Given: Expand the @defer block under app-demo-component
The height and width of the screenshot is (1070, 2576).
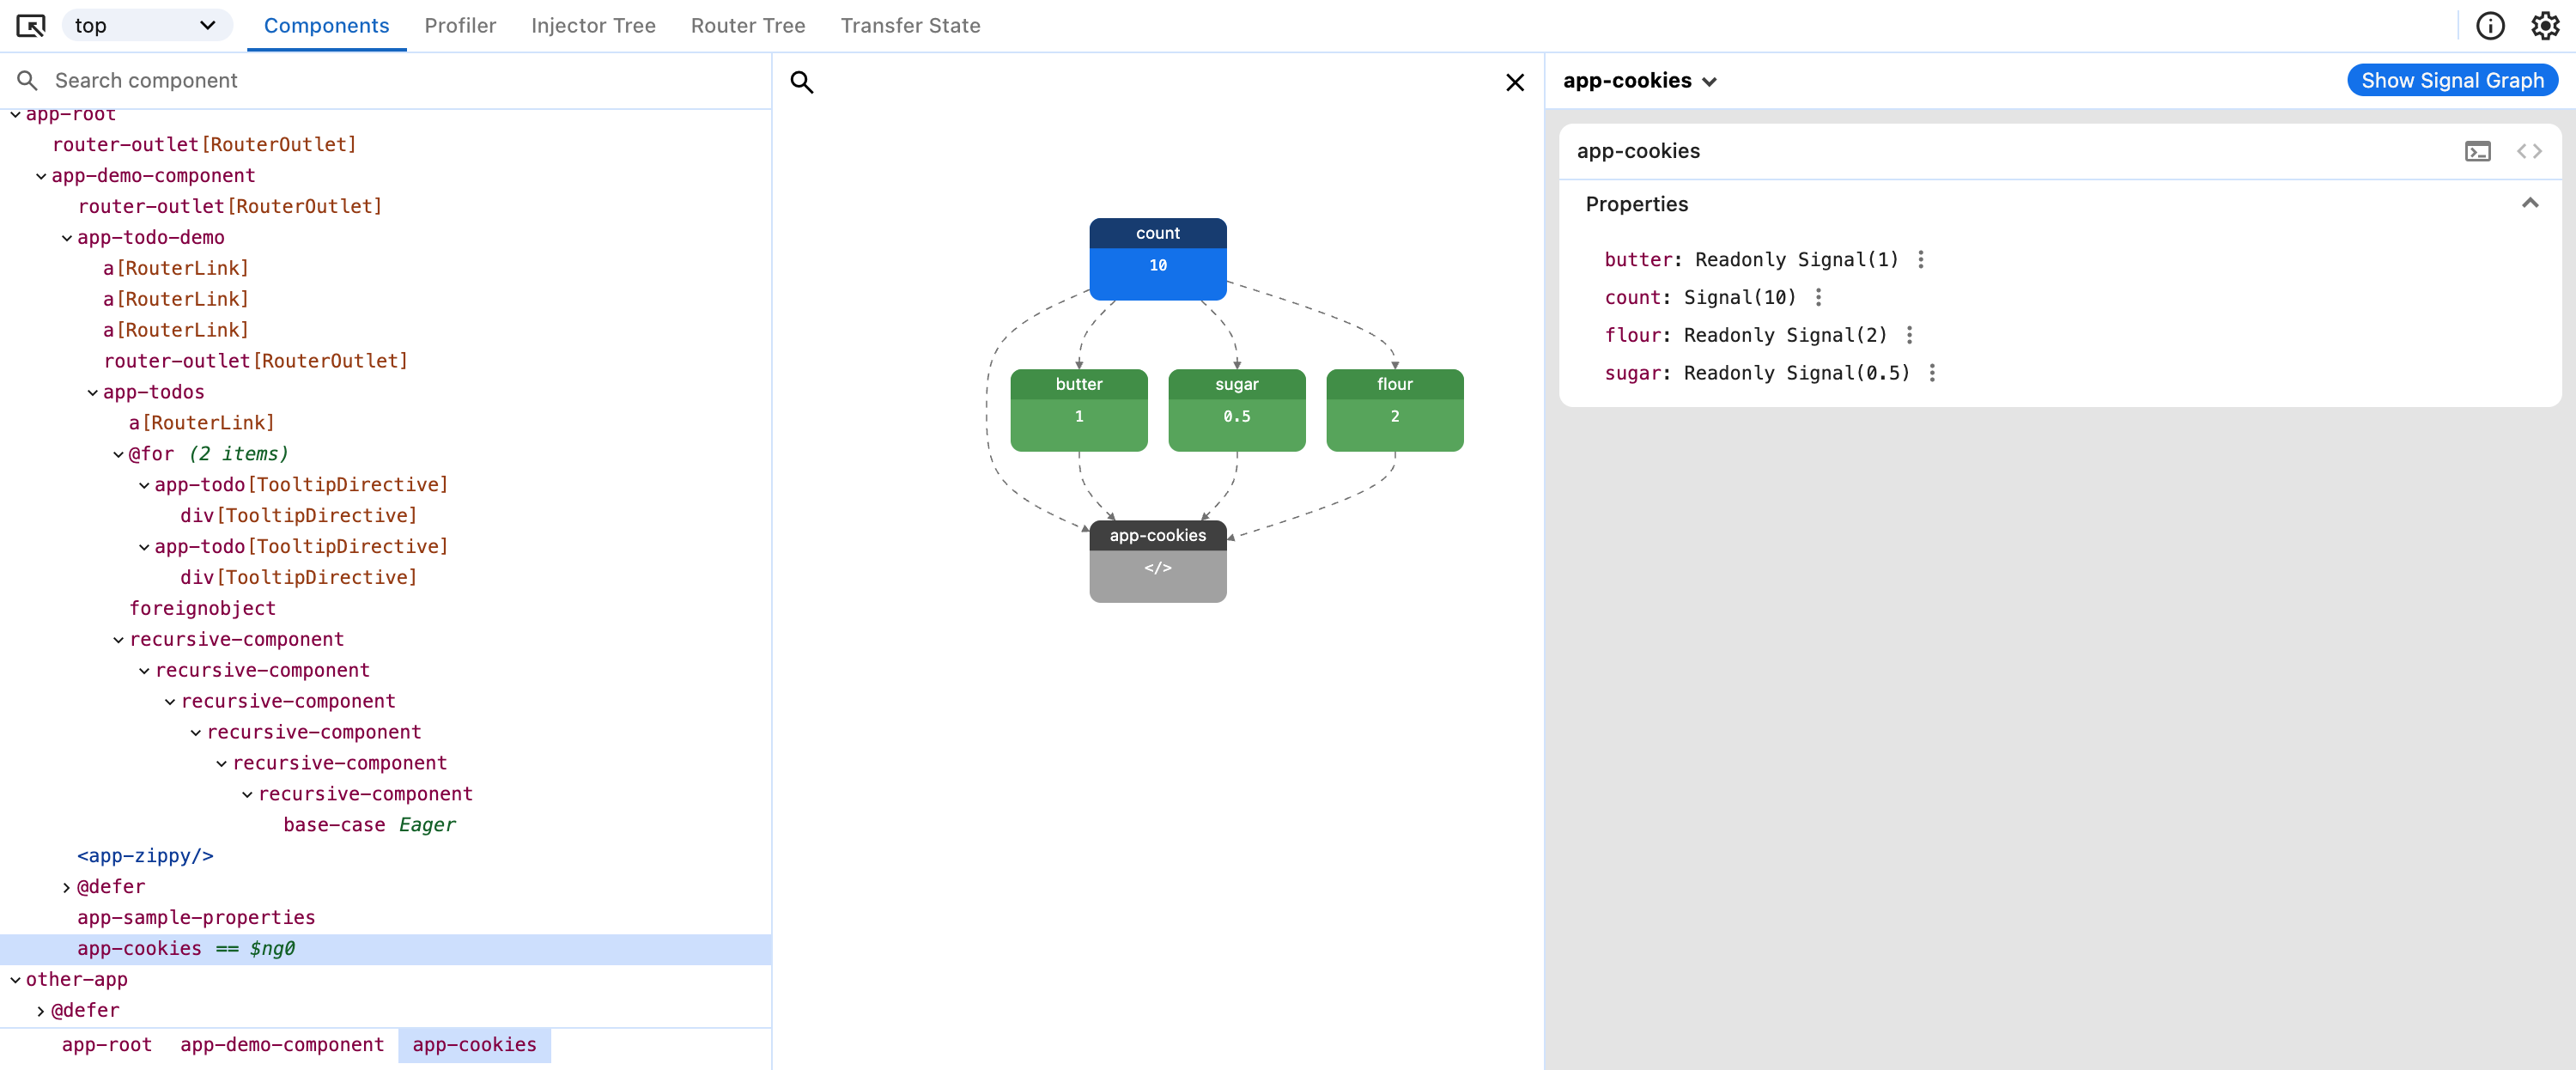Looking at the screenshot, I should click(67, 888).
